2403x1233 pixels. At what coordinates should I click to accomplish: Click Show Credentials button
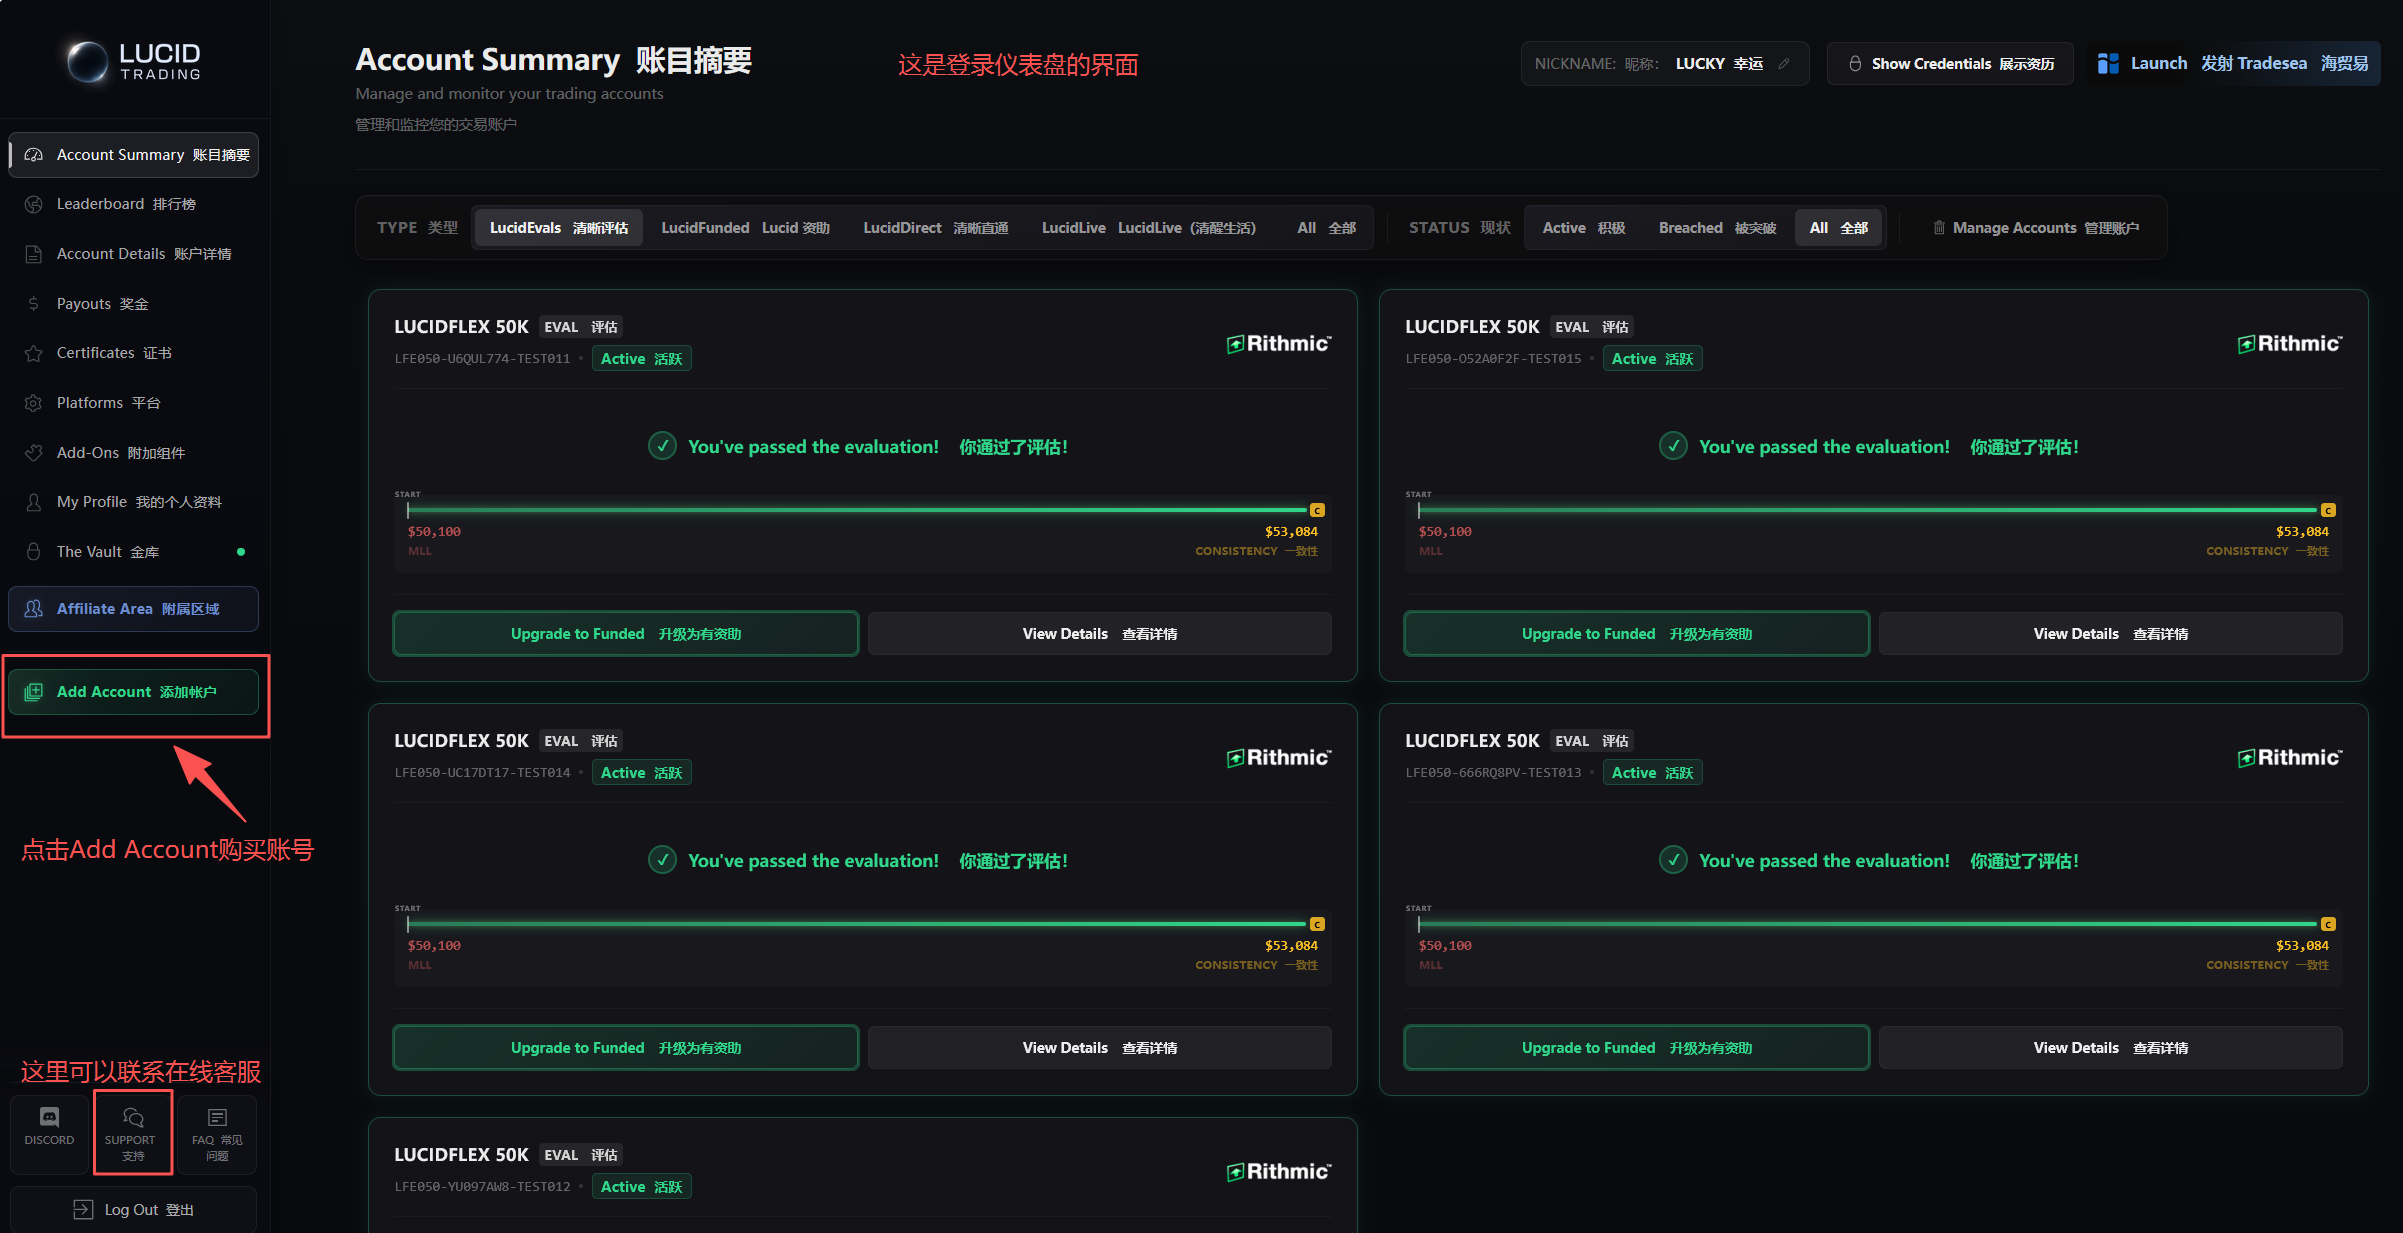(x=1950, y=64)
